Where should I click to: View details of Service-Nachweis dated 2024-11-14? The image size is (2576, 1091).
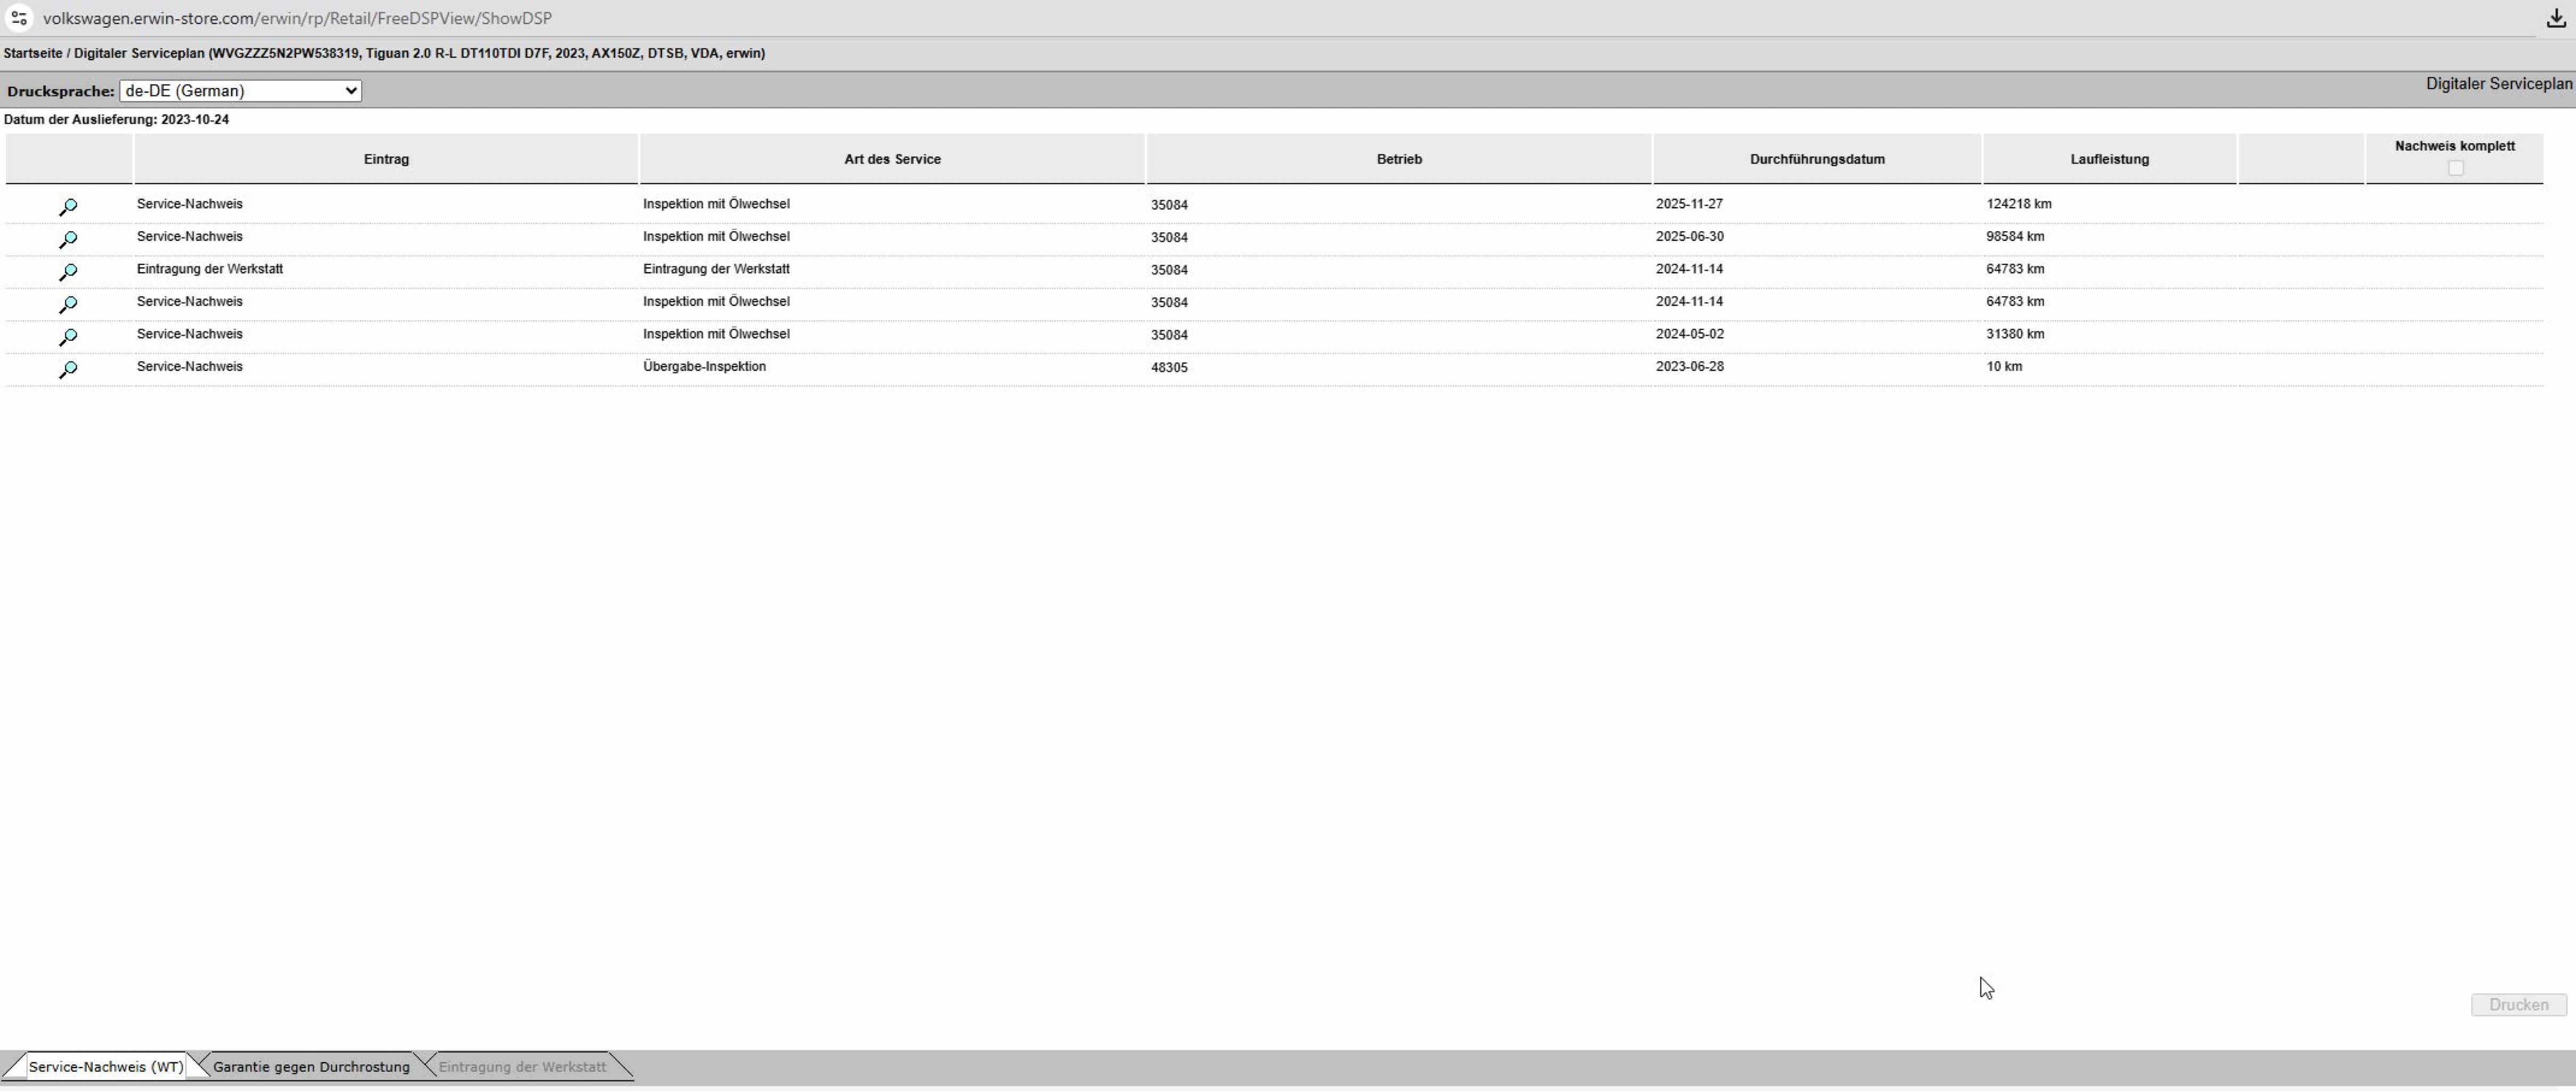[68, 305]
